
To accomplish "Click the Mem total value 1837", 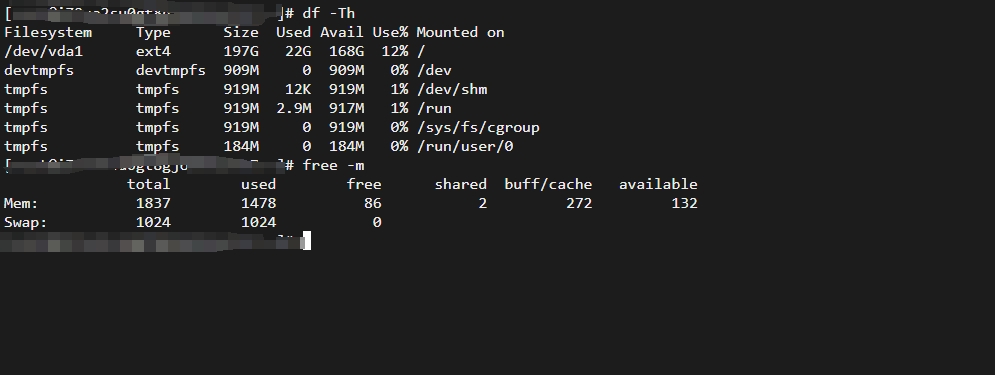I will pos(153,204).
